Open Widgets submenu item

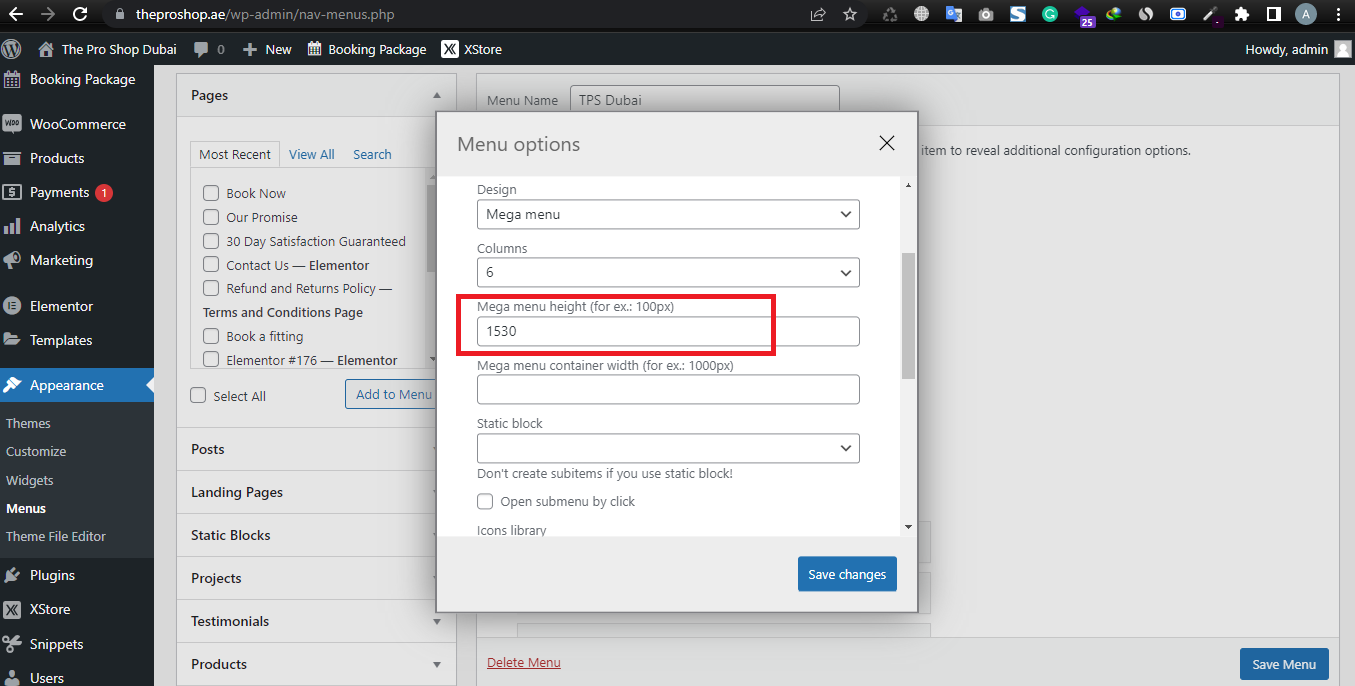30,480
